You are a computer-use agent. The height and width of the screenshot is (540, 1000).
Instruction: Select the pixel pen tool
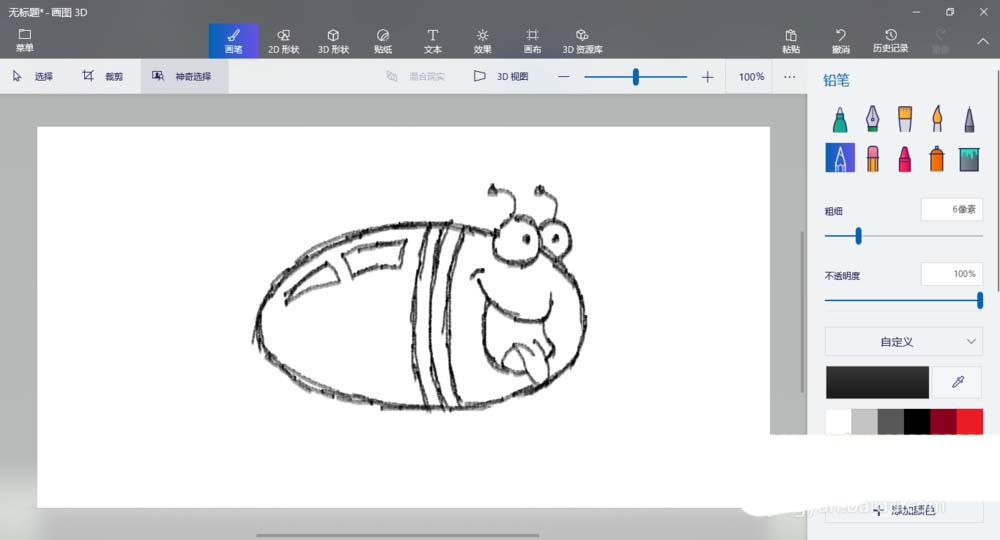[x=969, y=119]
